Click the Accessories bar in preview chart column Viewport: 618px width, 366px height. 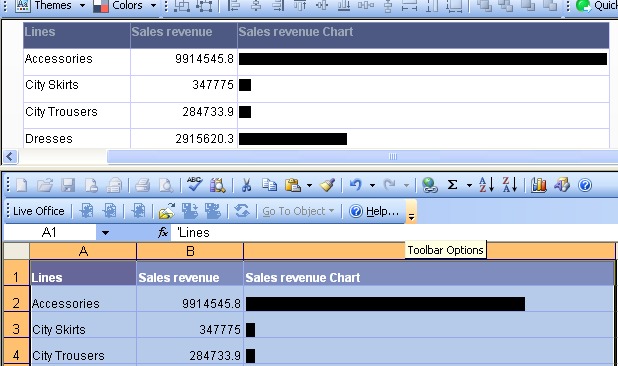click(x=423, y=59)
